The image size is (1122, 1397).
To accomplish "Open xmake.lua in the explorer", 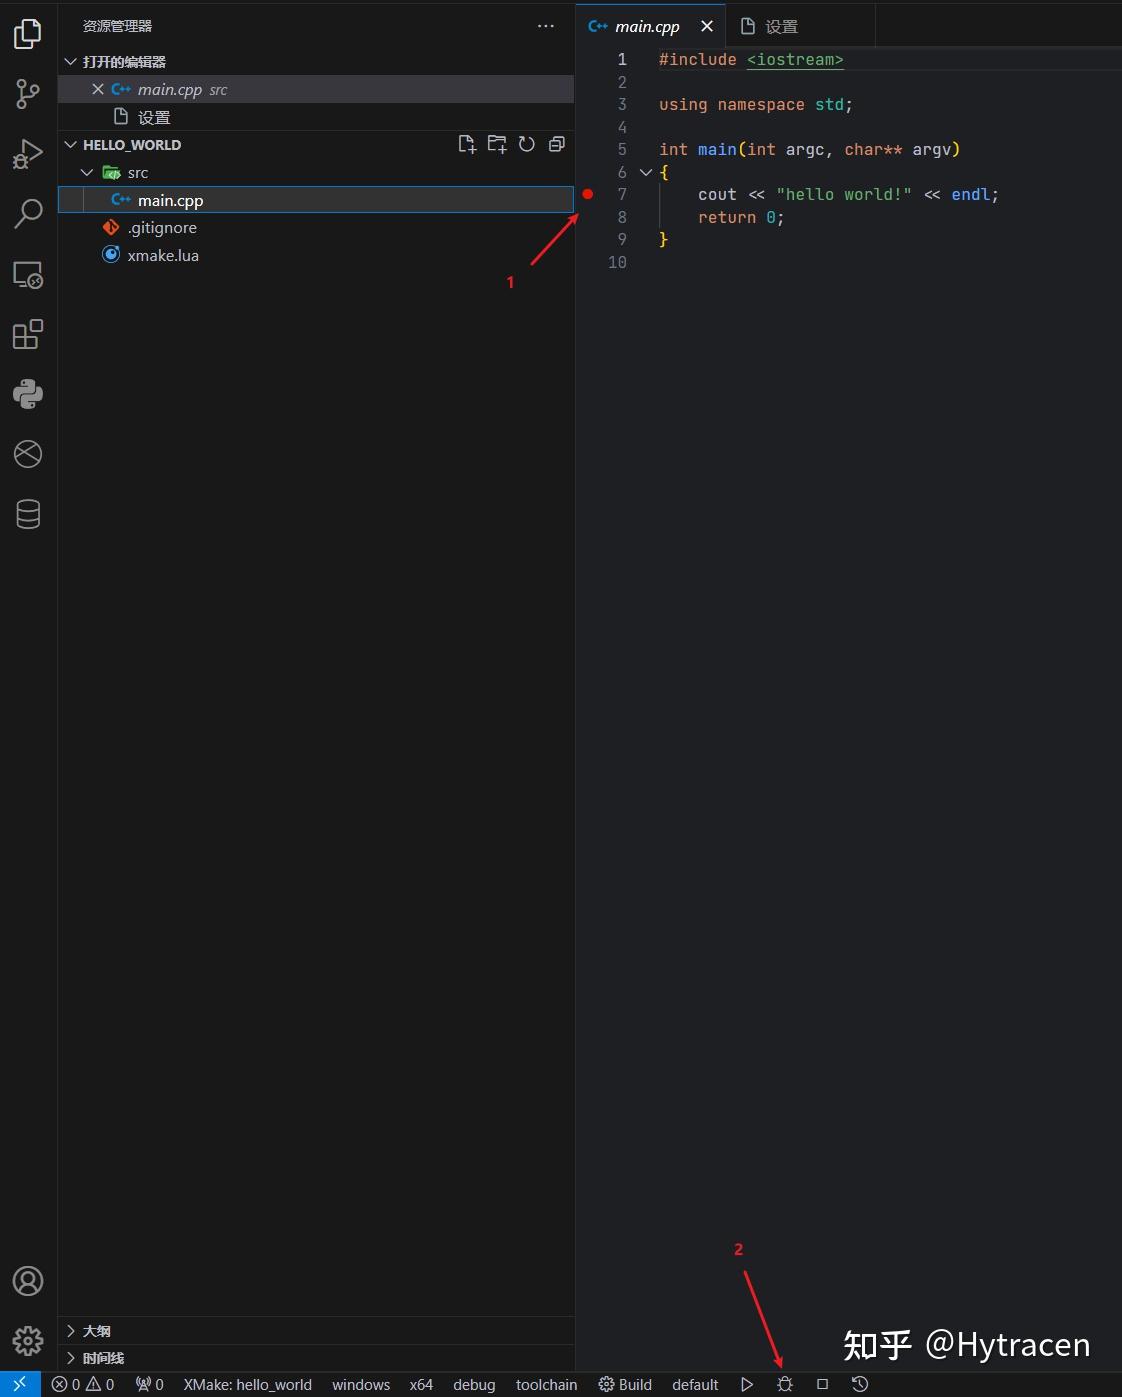I will [163, 256].
